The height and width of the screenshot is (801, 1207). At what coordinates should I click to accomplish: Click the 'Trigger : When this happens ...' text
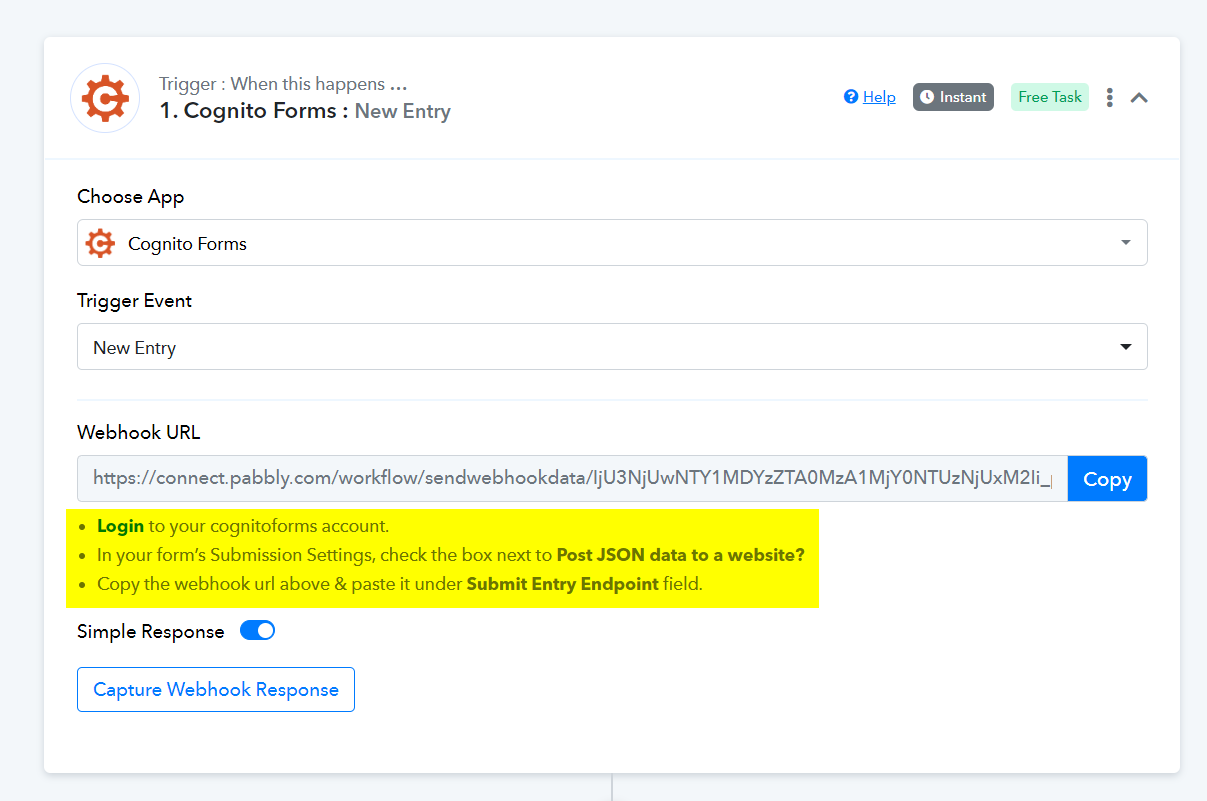(283, 84)
